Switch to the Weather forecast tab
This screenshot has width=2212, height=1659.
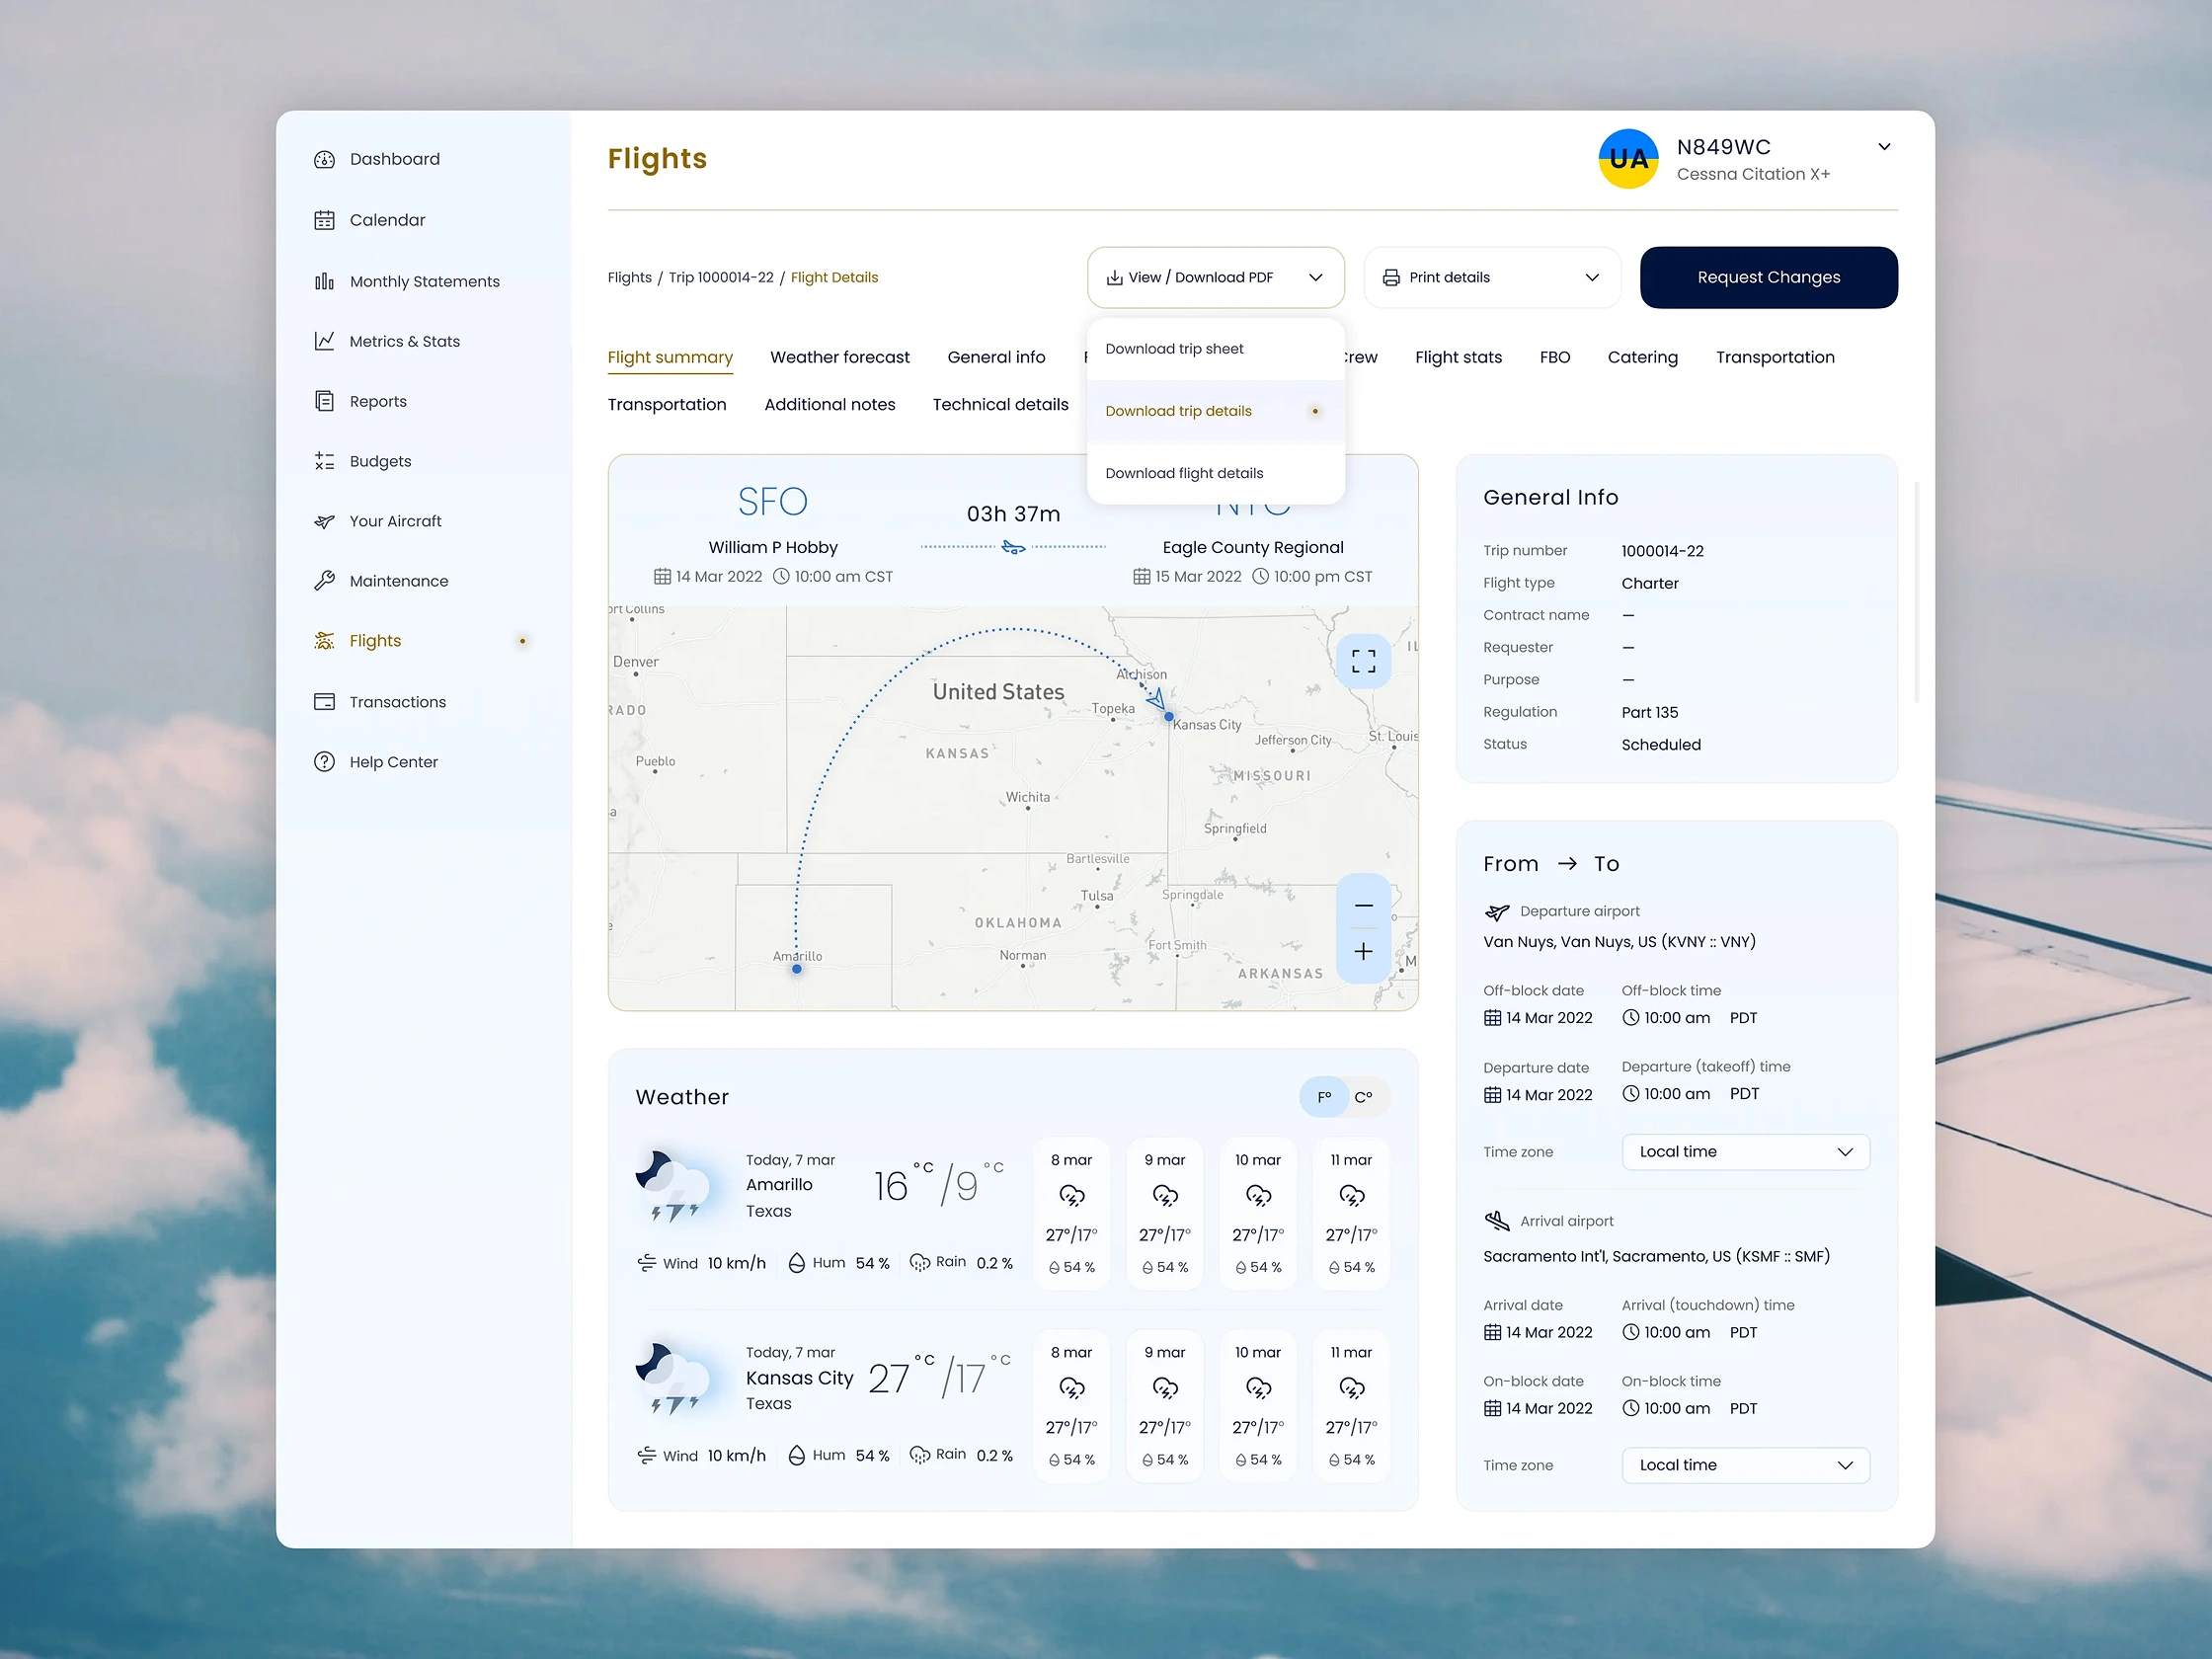840,357
